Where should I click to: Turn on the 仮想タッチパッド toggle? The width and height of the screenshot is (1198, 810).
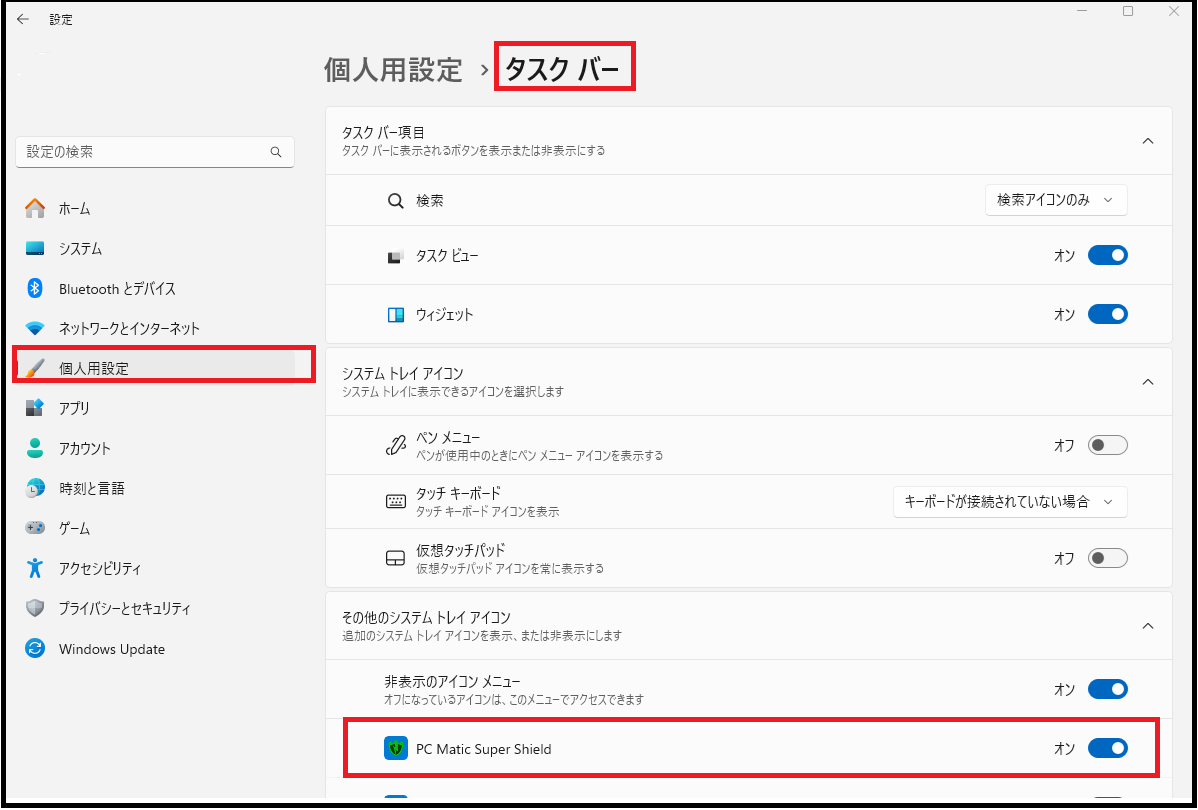tap(1107, 557)
